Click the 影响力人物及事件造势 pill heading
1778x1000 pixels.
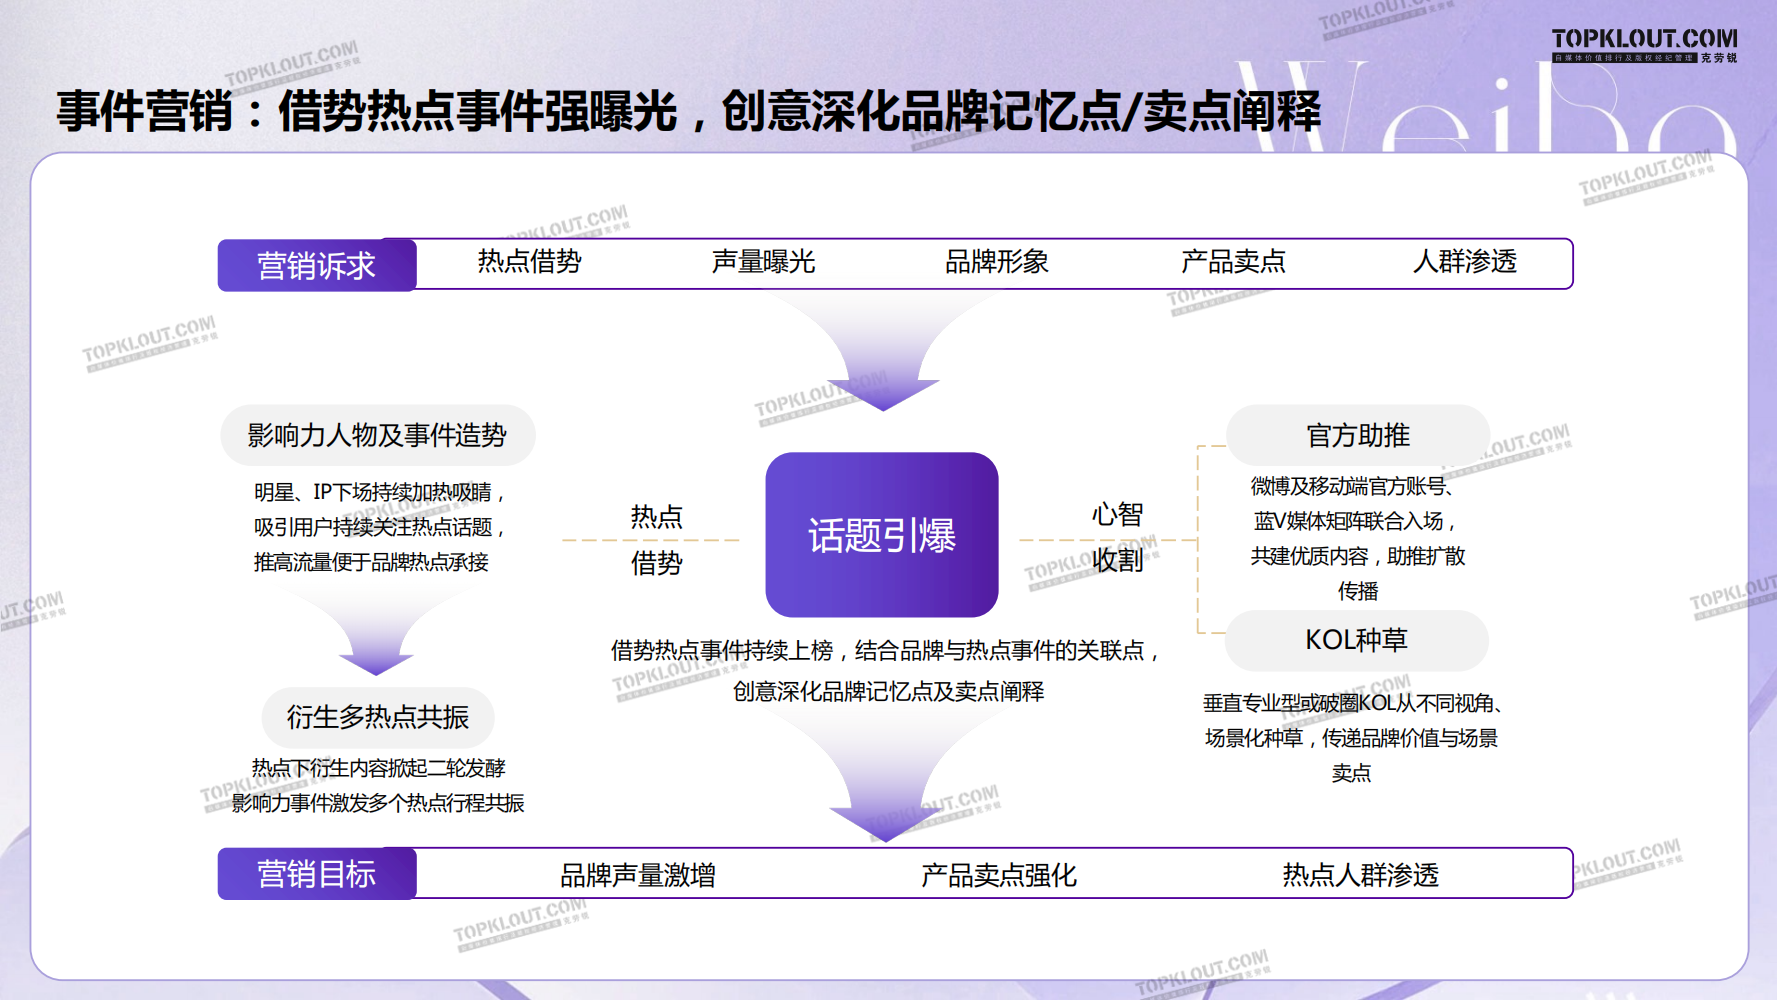coord(377,435)
